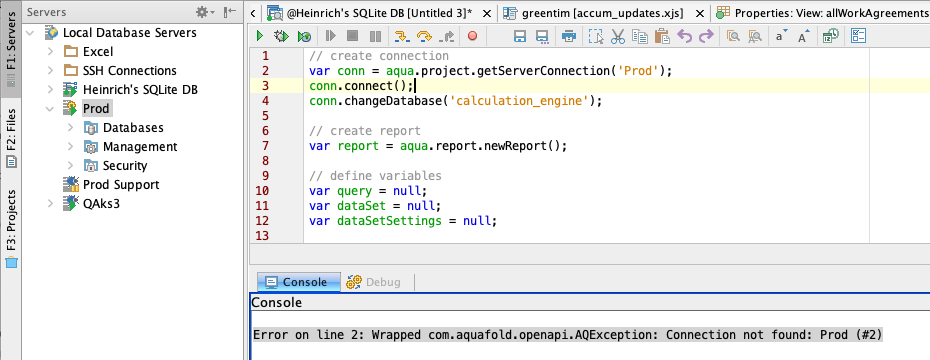Open the Debug tab
The width and height of the screenshot is (930, 360).
point(374,282)
